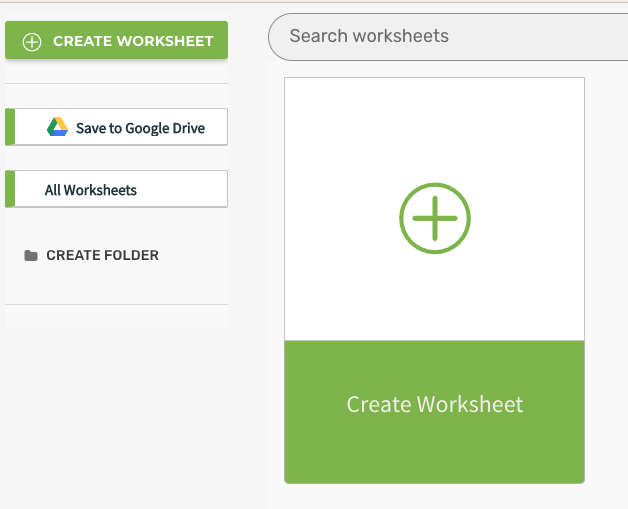Open the All Worksheets list
This screenshot has width=628, height=509.
click(117, 189)
